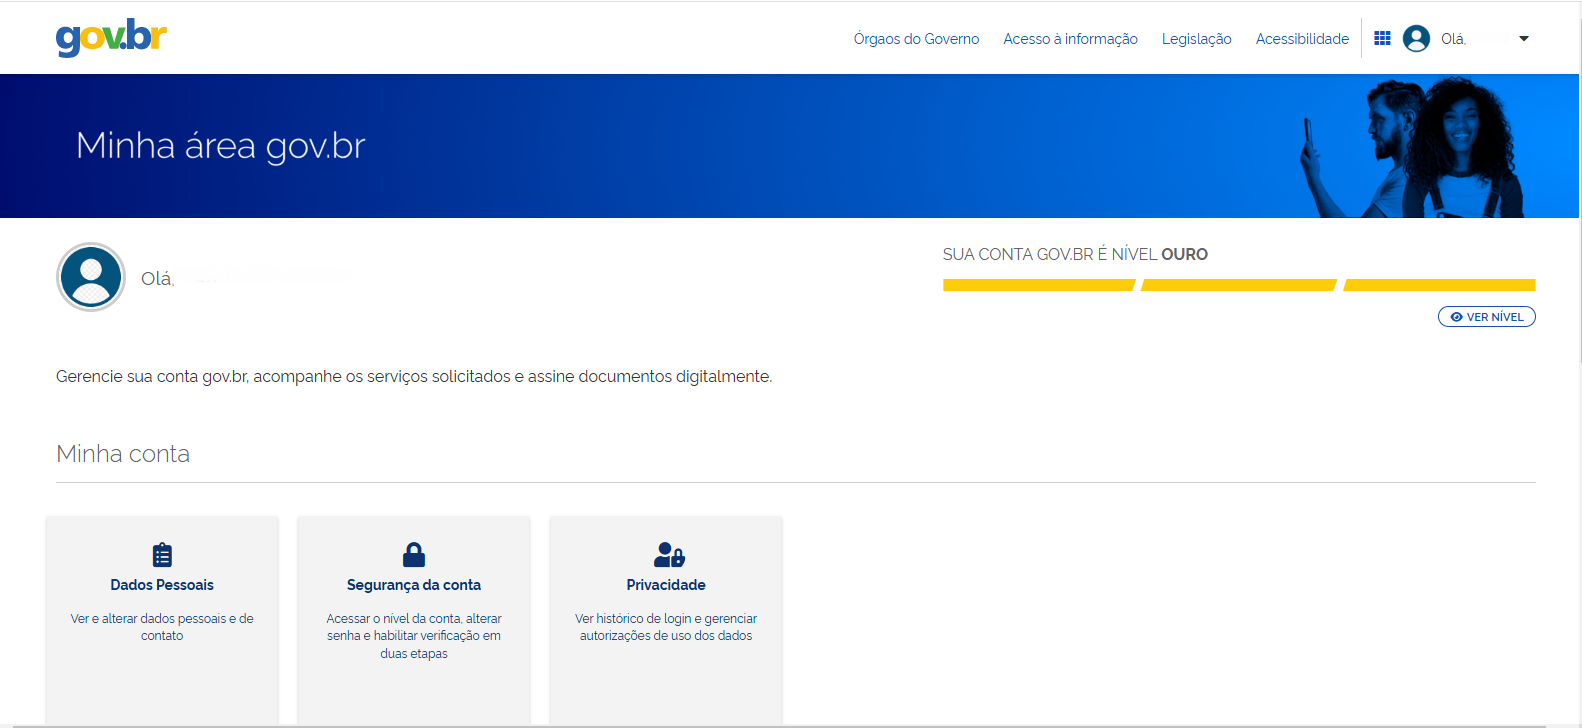Click 'Ver histórico de login' description

tap(666, 627)
